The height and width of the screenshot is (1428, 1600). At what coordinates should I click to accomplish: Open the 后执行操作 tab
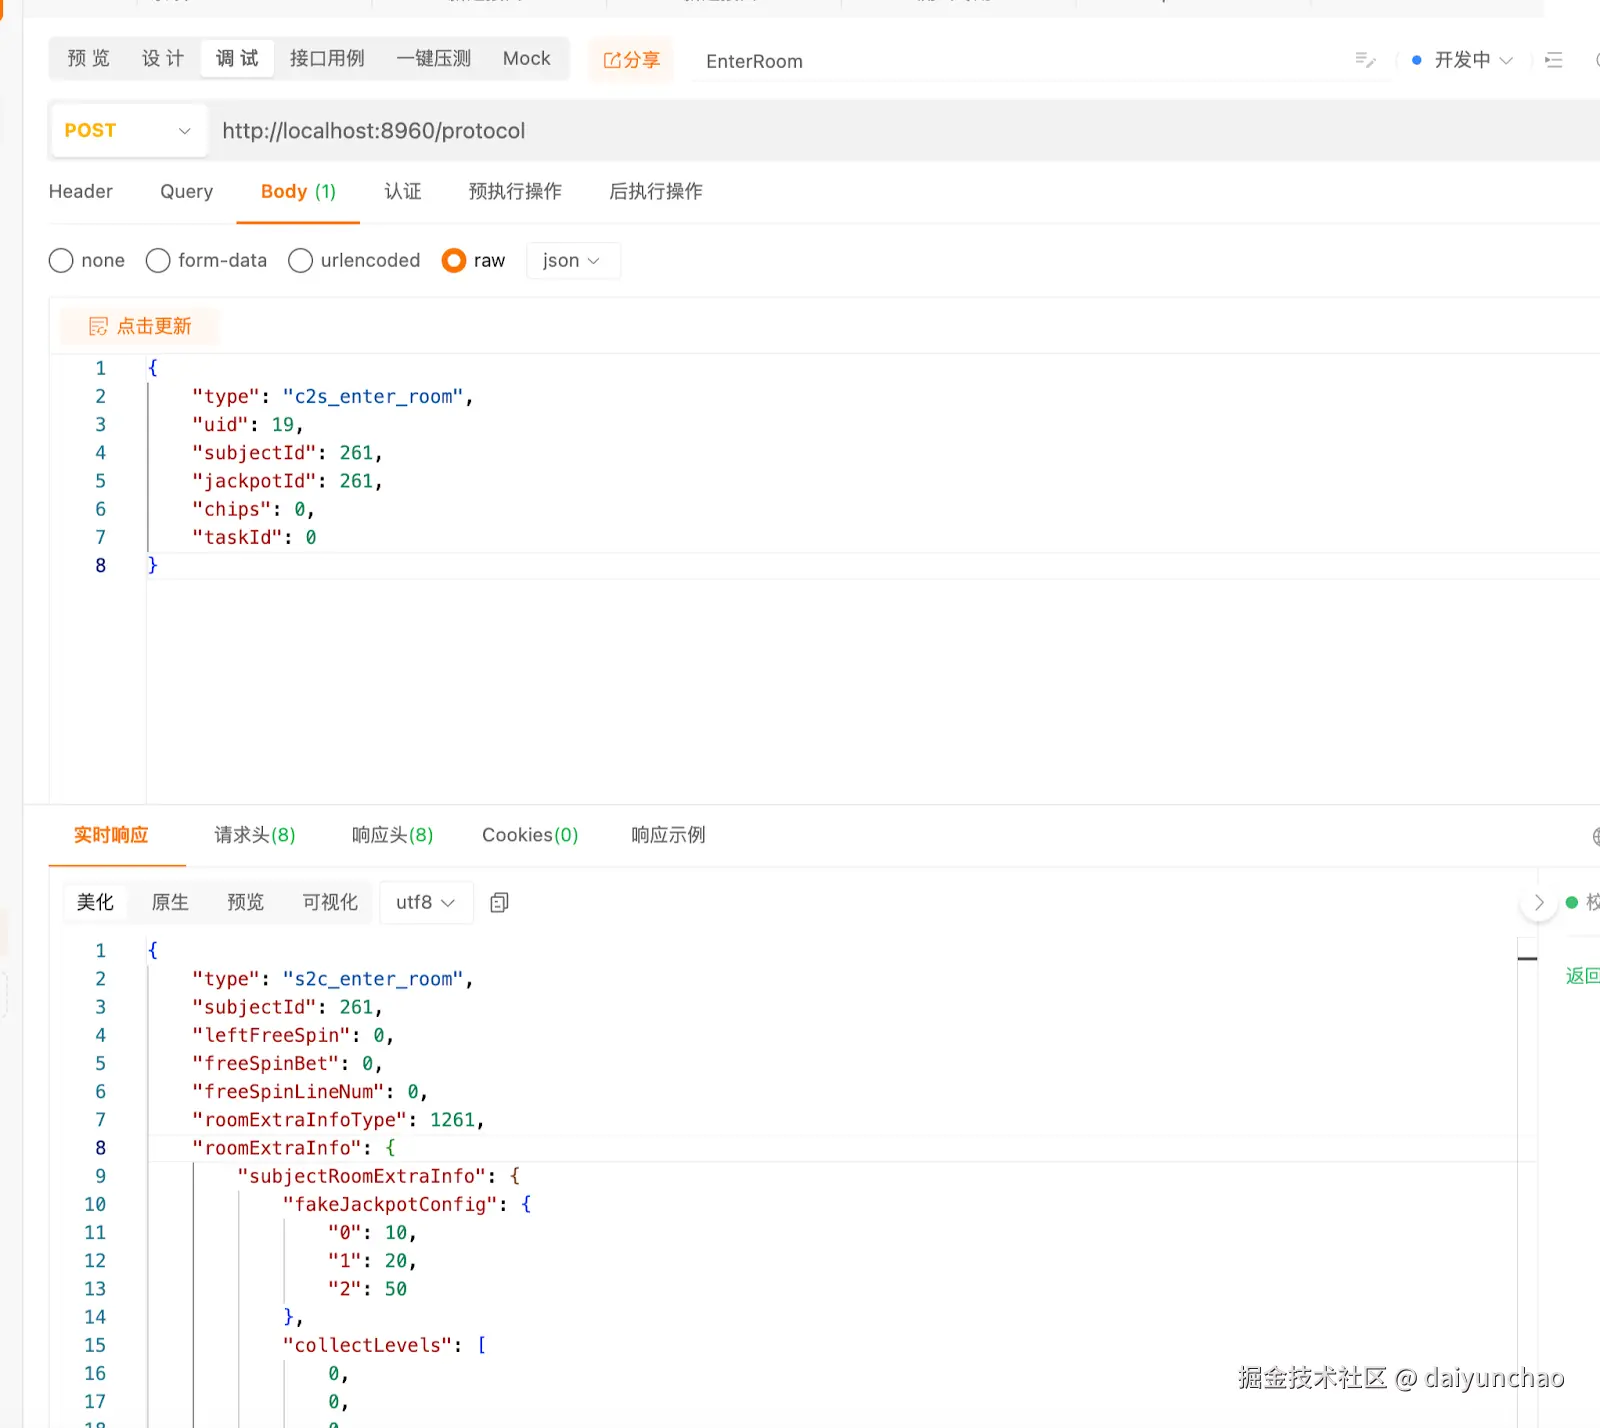(x=656, y=191)
